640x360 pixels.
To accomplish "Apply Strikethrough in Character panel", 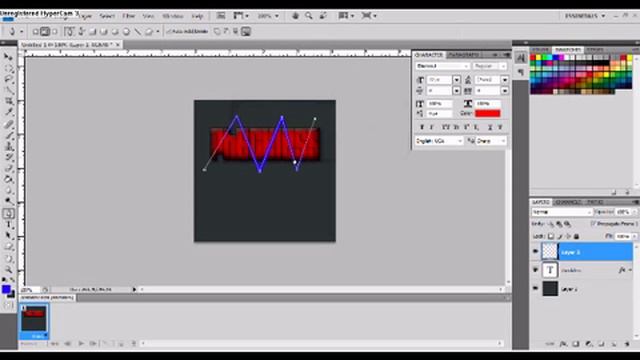I will pos(500,127).
